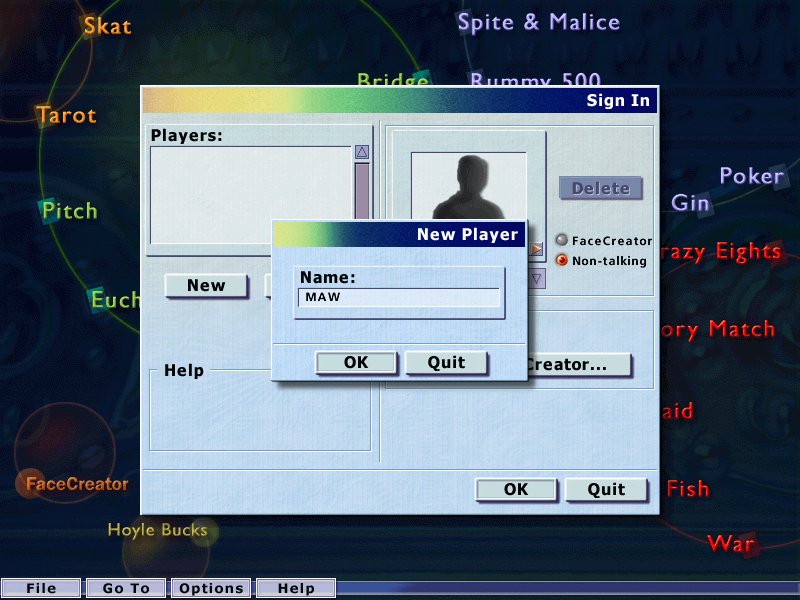Click the down triangle below the portrait
The width and height of the screenshot is (800, 600).
(536, 279)
